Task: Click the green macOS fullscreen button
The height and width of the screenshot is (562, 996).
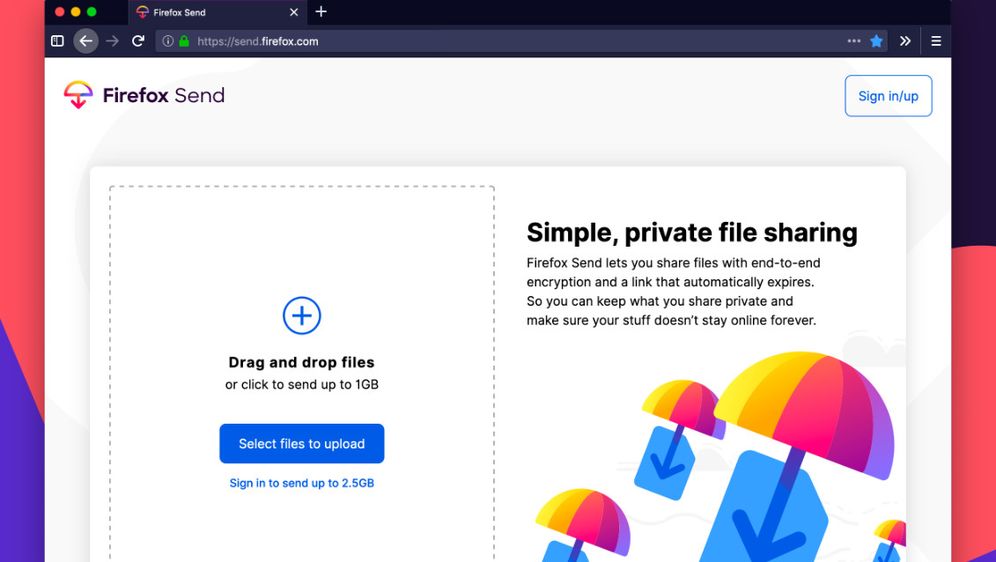Action: [91, 11]
